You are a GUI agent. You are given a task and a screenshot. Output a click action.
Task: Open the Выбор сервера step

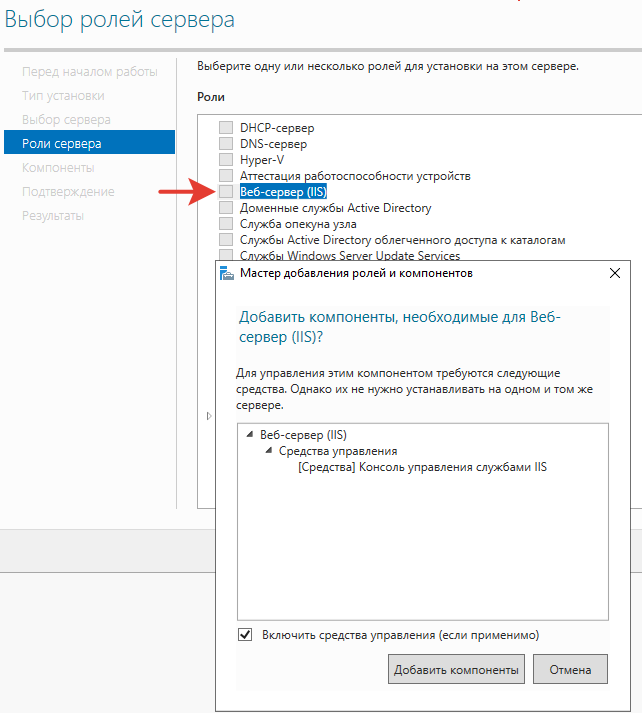pyautogui.click(x=66, y=120)
